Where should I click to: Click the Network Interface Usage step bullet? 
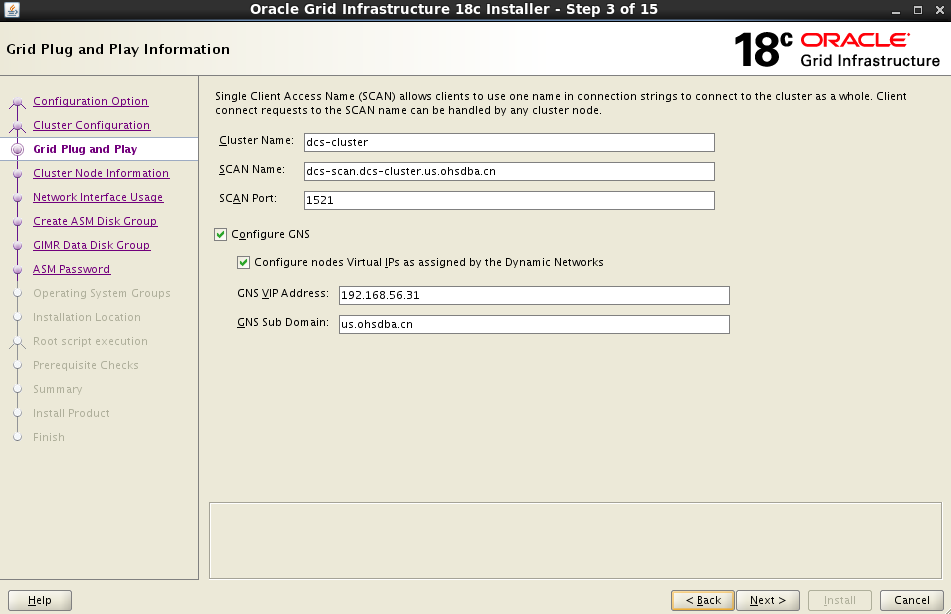pyautogui.click(x=18, y=198)
